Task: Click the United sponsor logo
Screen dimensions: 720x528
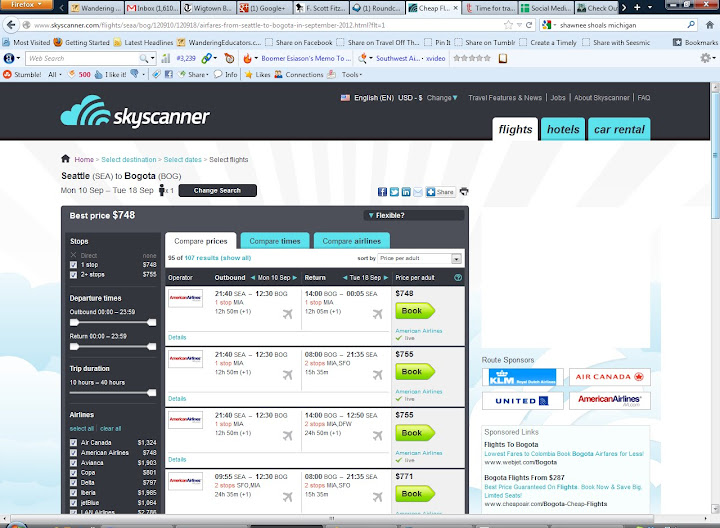Action: click(523, 400)
